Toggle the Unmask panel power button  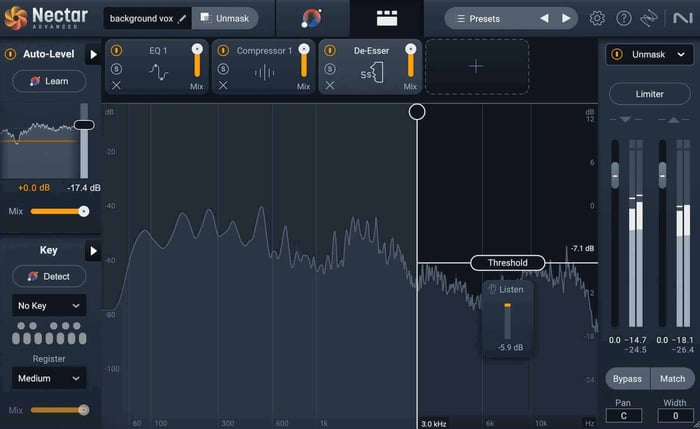617,54
